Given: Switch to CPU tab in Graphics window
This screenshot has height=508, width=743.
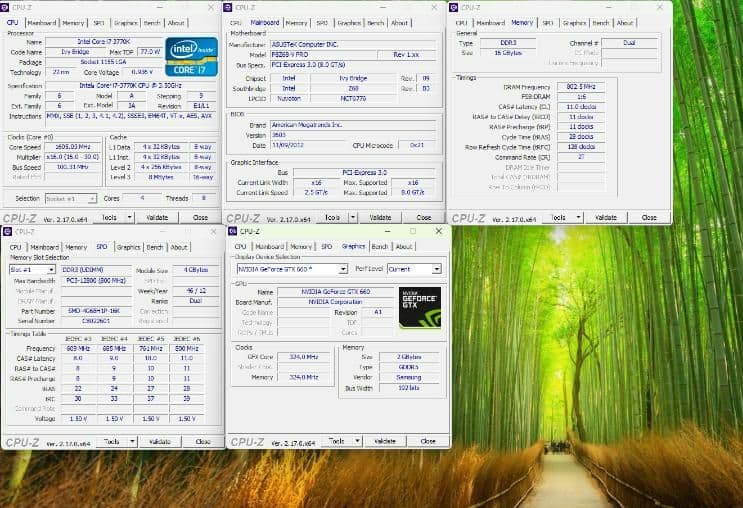Looking at the screenshot, I should tap(240, 247).
